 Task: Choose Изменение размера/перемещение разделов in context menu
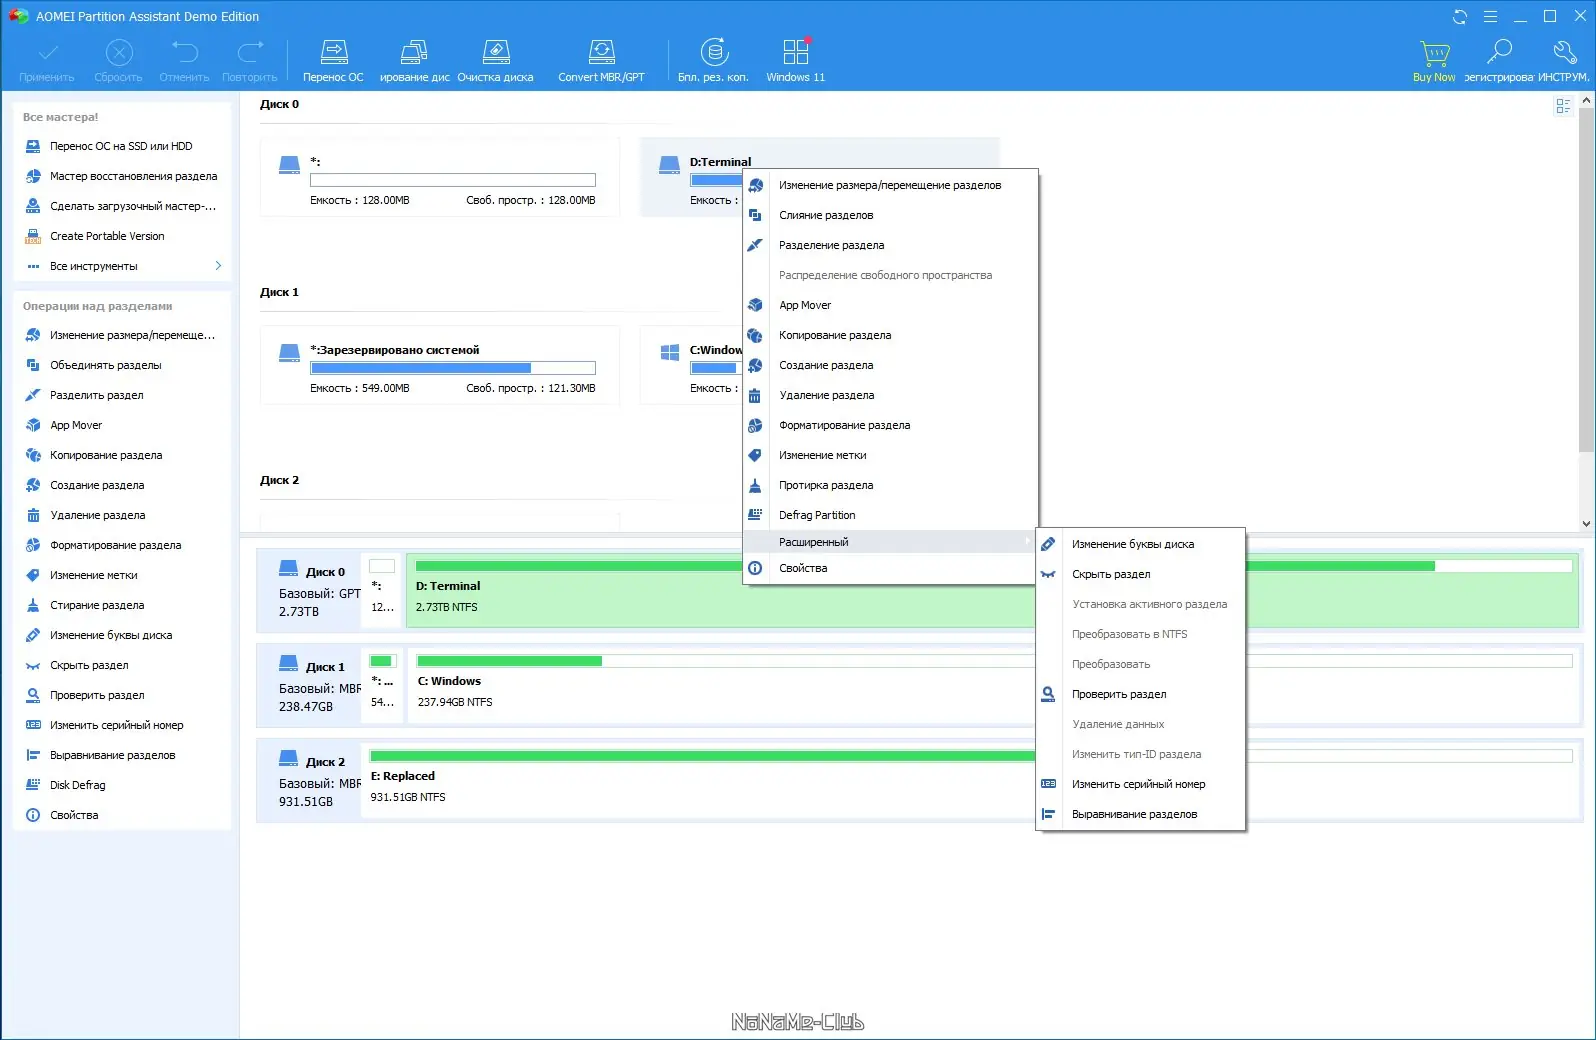click(x=890, y=185)
